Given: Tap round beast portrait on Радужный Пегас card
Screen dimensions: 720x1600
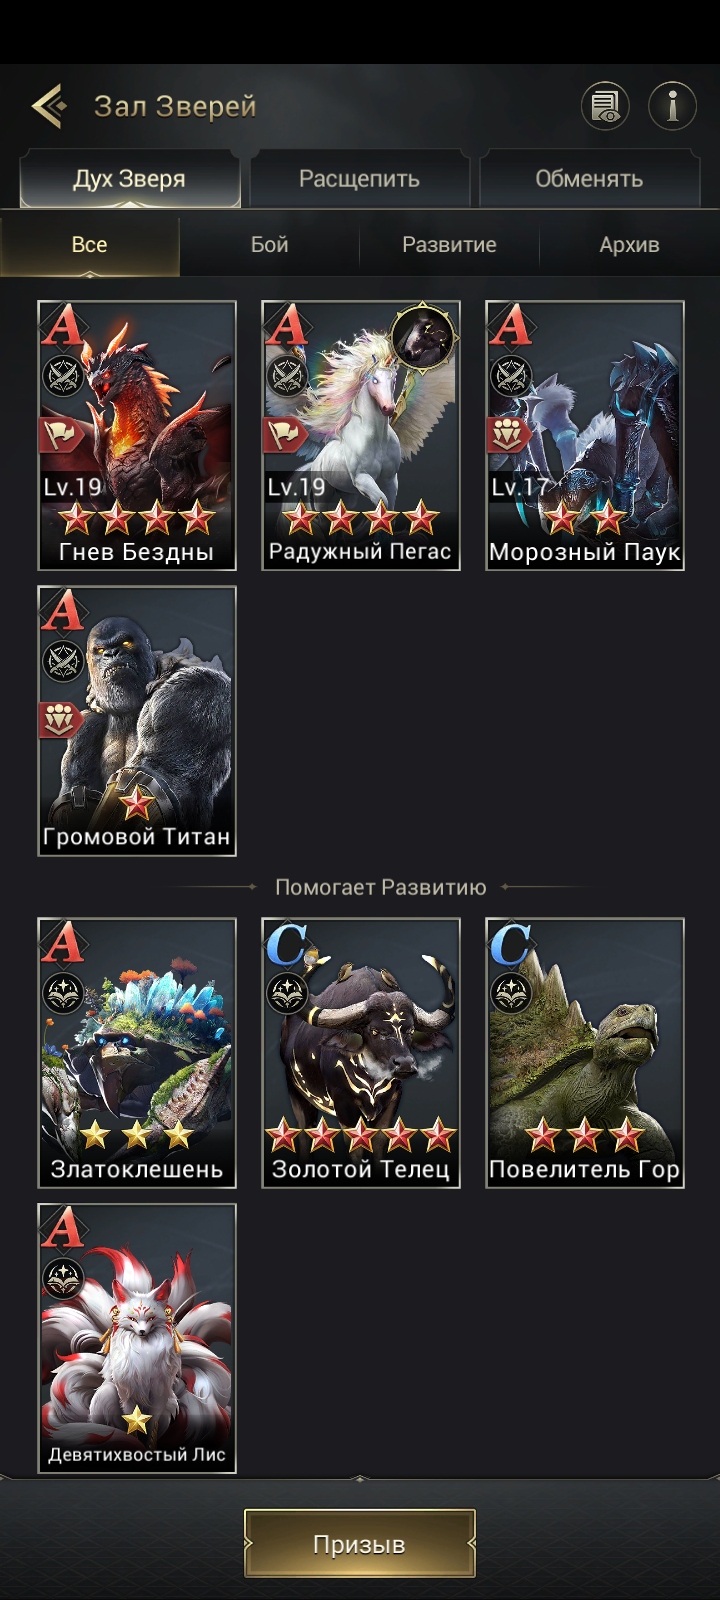Looking at the screenshot, I should (x=423, y=336).
